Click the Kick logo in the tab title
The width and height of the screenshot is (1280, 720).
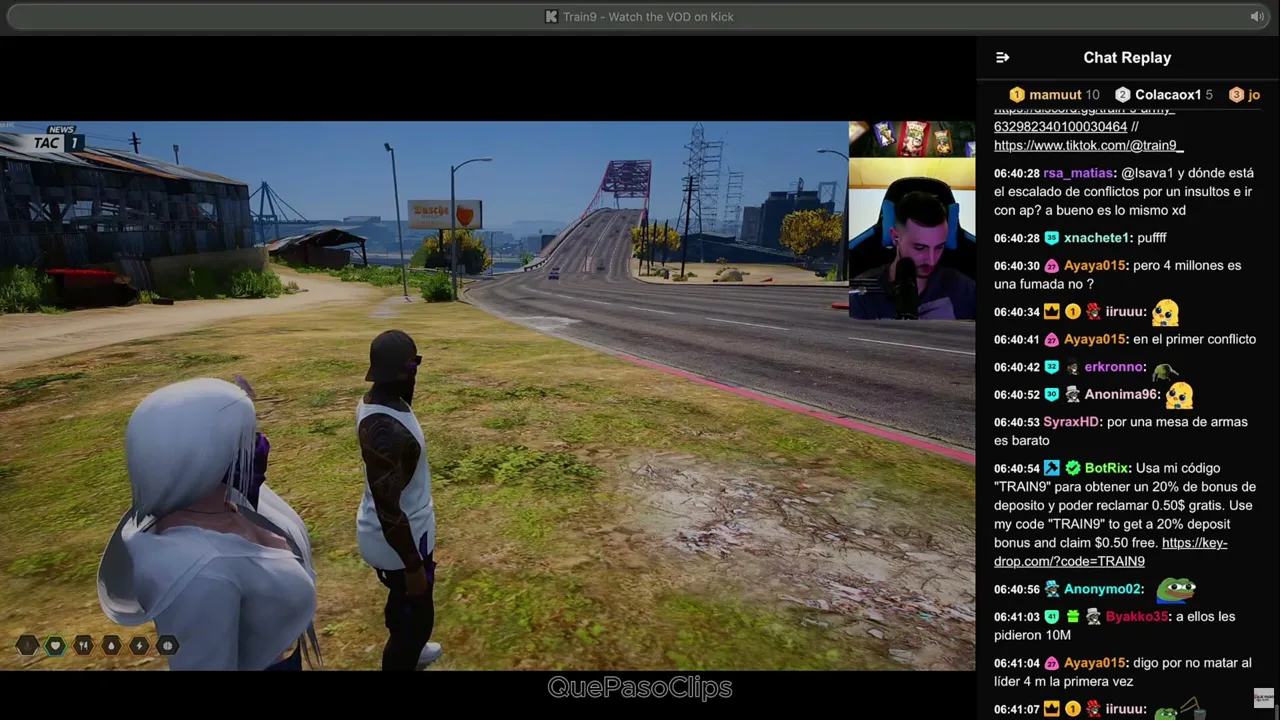[551, 16]
